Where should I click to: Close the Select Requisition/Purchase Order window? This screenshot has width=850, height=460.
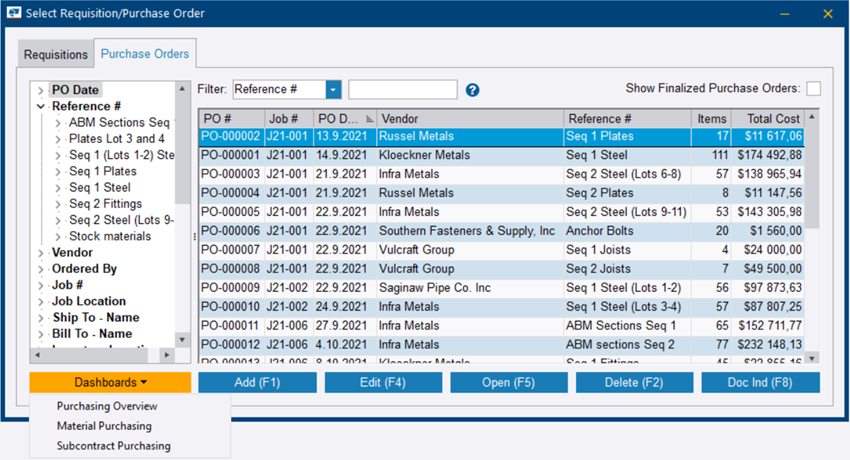click(827, 13)
